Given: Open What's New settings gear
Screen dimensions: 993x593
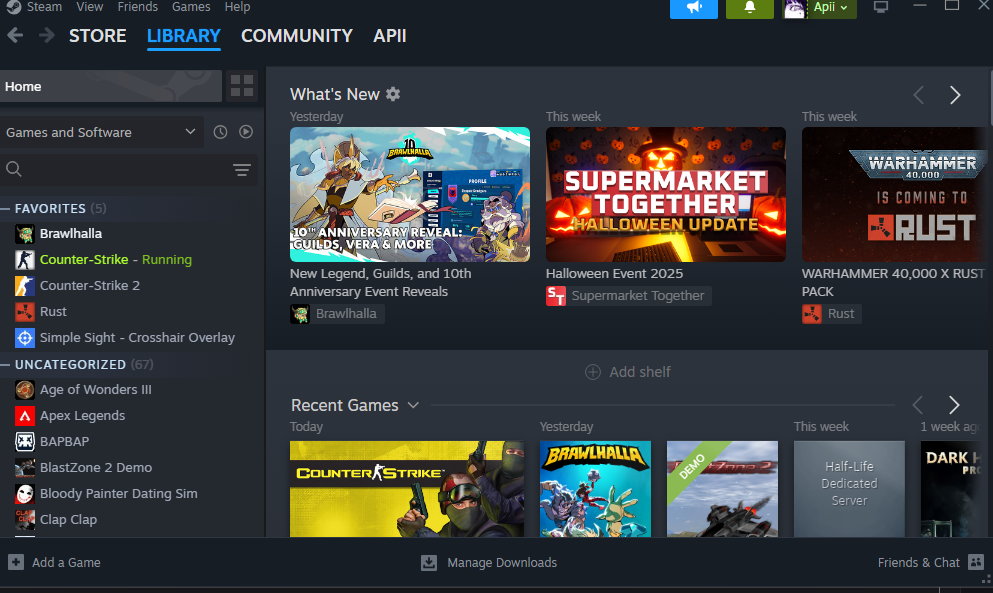Looking at the screenshot, I should (x=393, y=94).
